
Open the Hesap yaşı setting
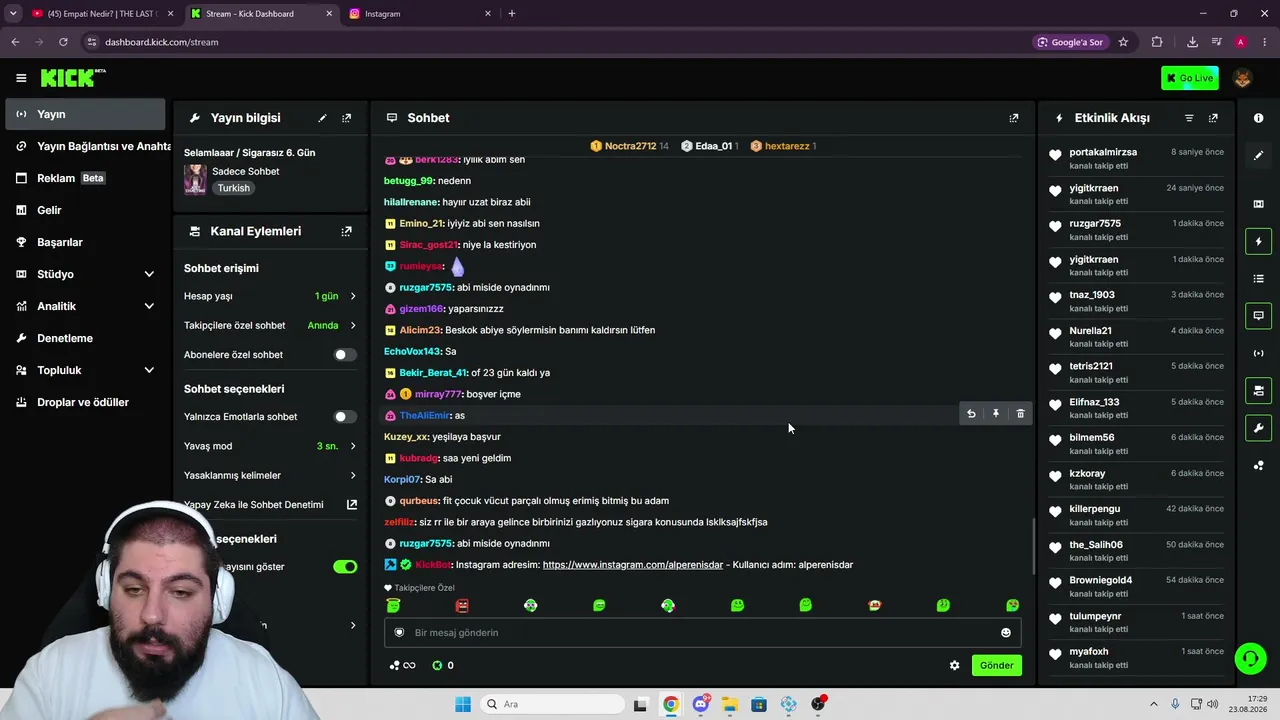[x=270, y=296]
